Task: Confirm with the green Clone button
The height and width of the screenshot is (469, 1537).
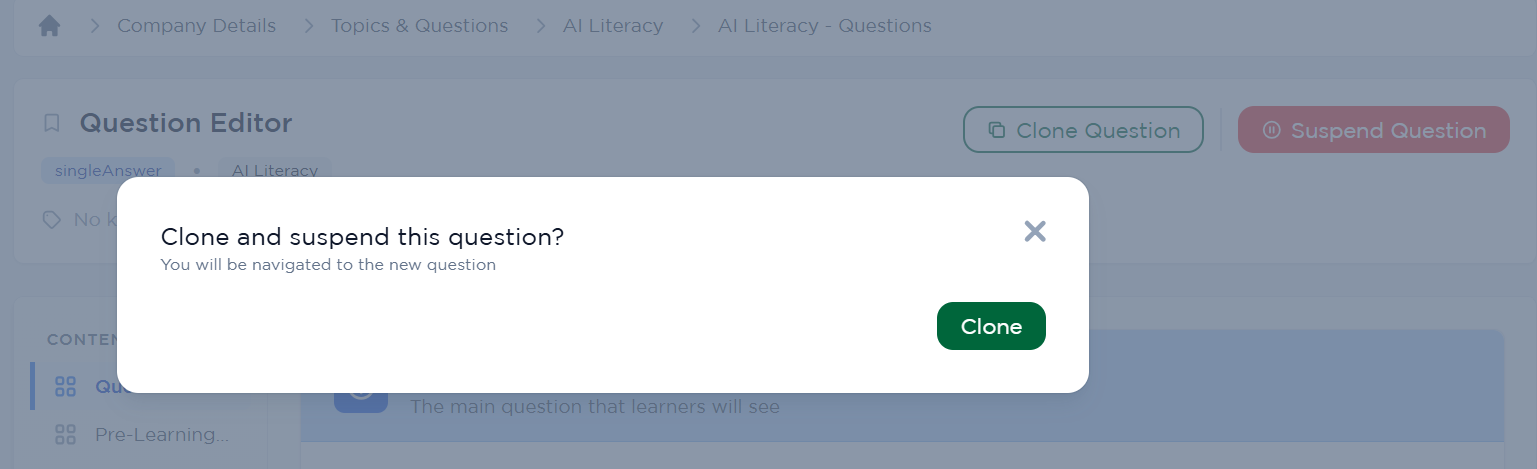Action: point(991,326)
